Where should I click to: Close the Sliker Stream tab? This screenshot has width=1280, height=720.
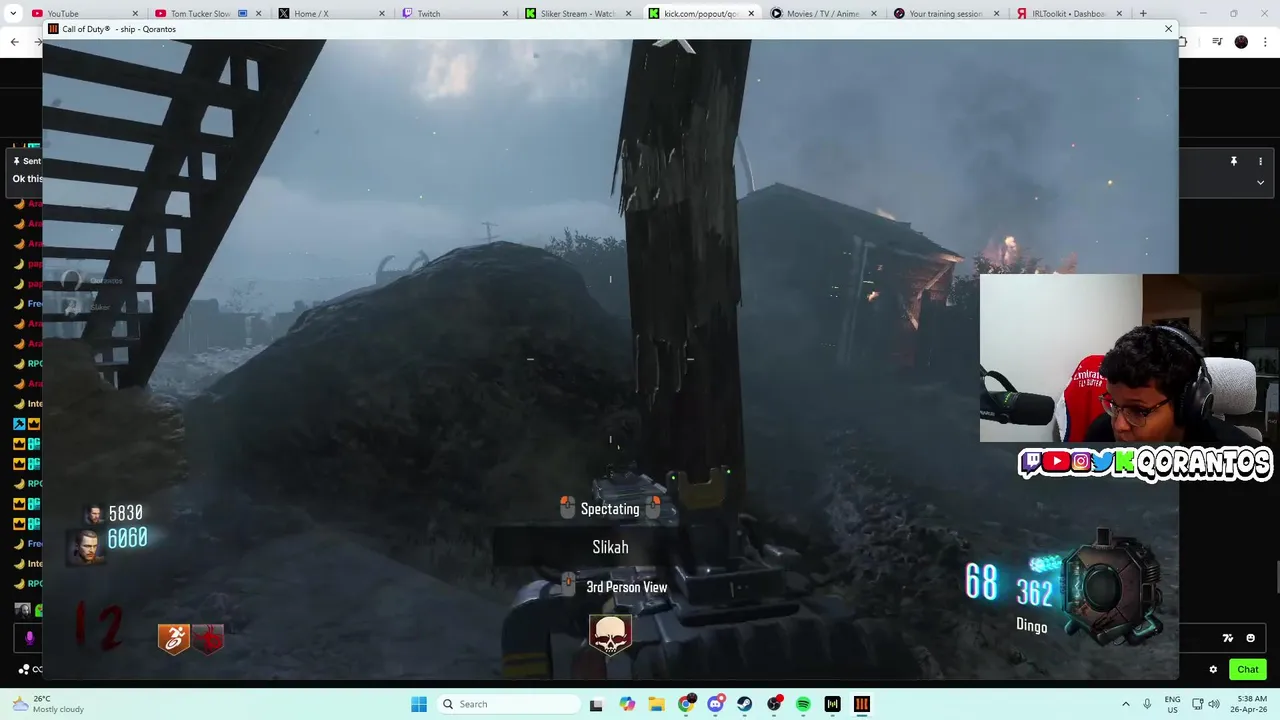[x=628, y=14]
